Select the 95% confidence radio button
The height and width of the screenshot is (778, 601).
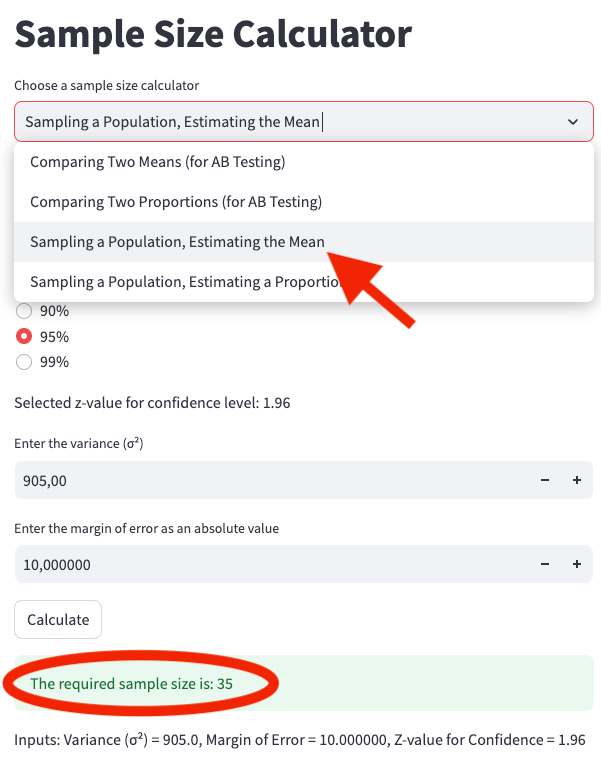point(25,337)
